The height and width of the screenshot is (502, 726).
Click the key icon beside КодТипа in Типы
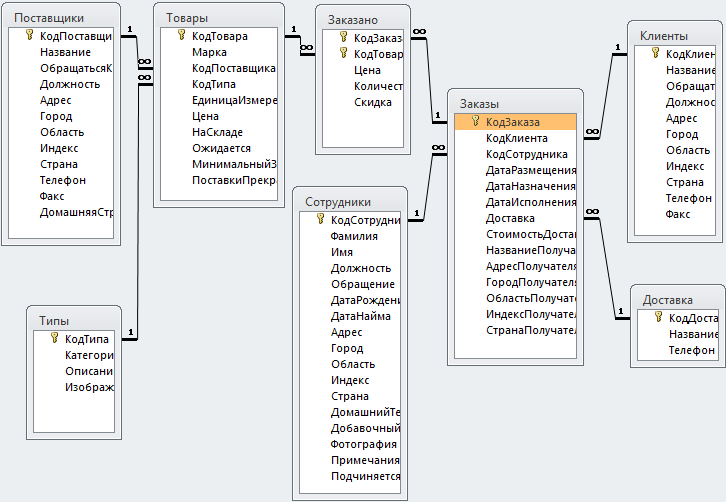pos(55,338)
